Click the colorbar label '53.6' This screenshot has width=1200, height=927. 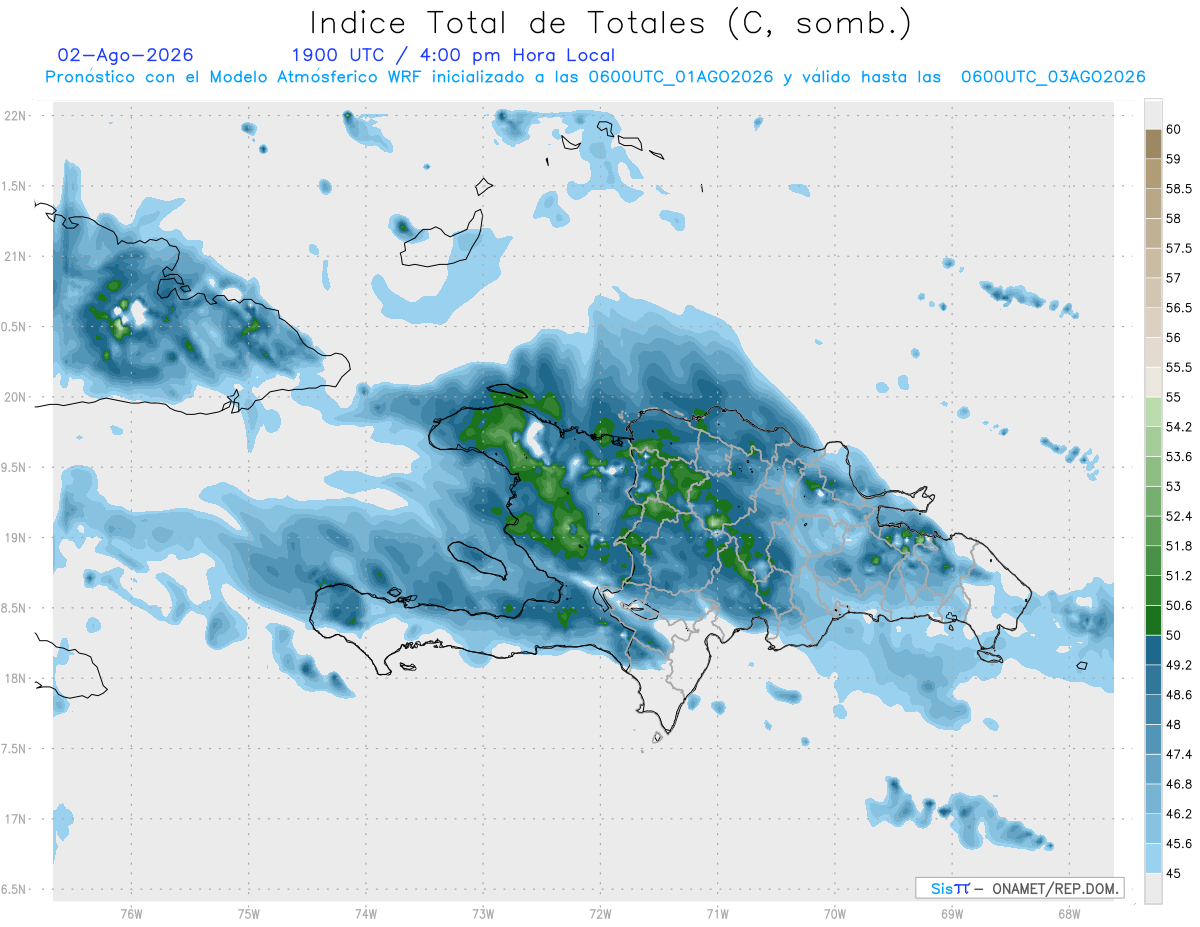click(x=1180, y=456)
